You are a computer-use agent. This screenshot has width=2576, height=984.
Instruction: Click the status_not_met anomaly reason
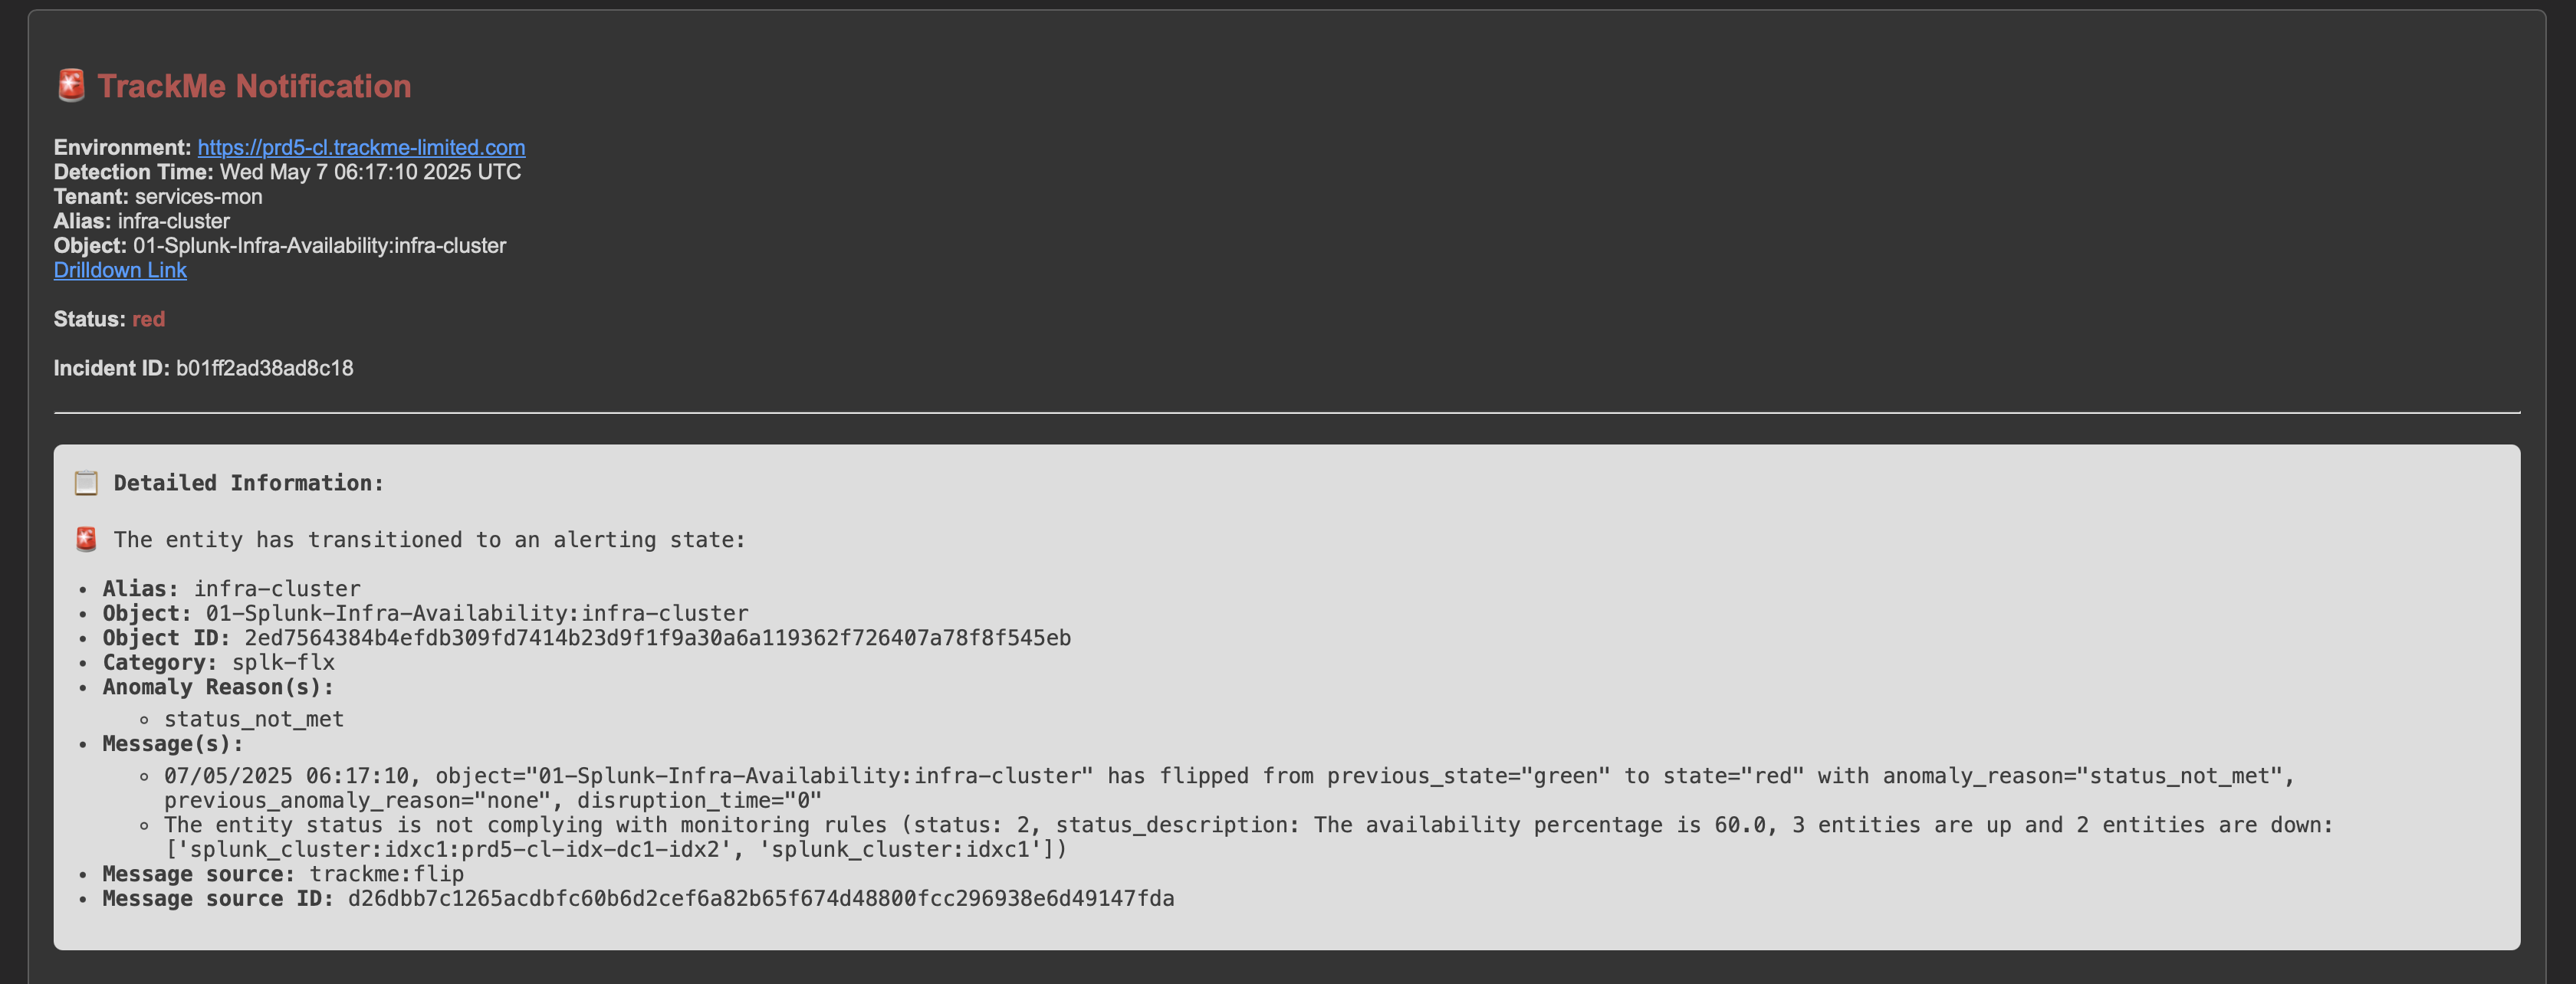point(254,719)
